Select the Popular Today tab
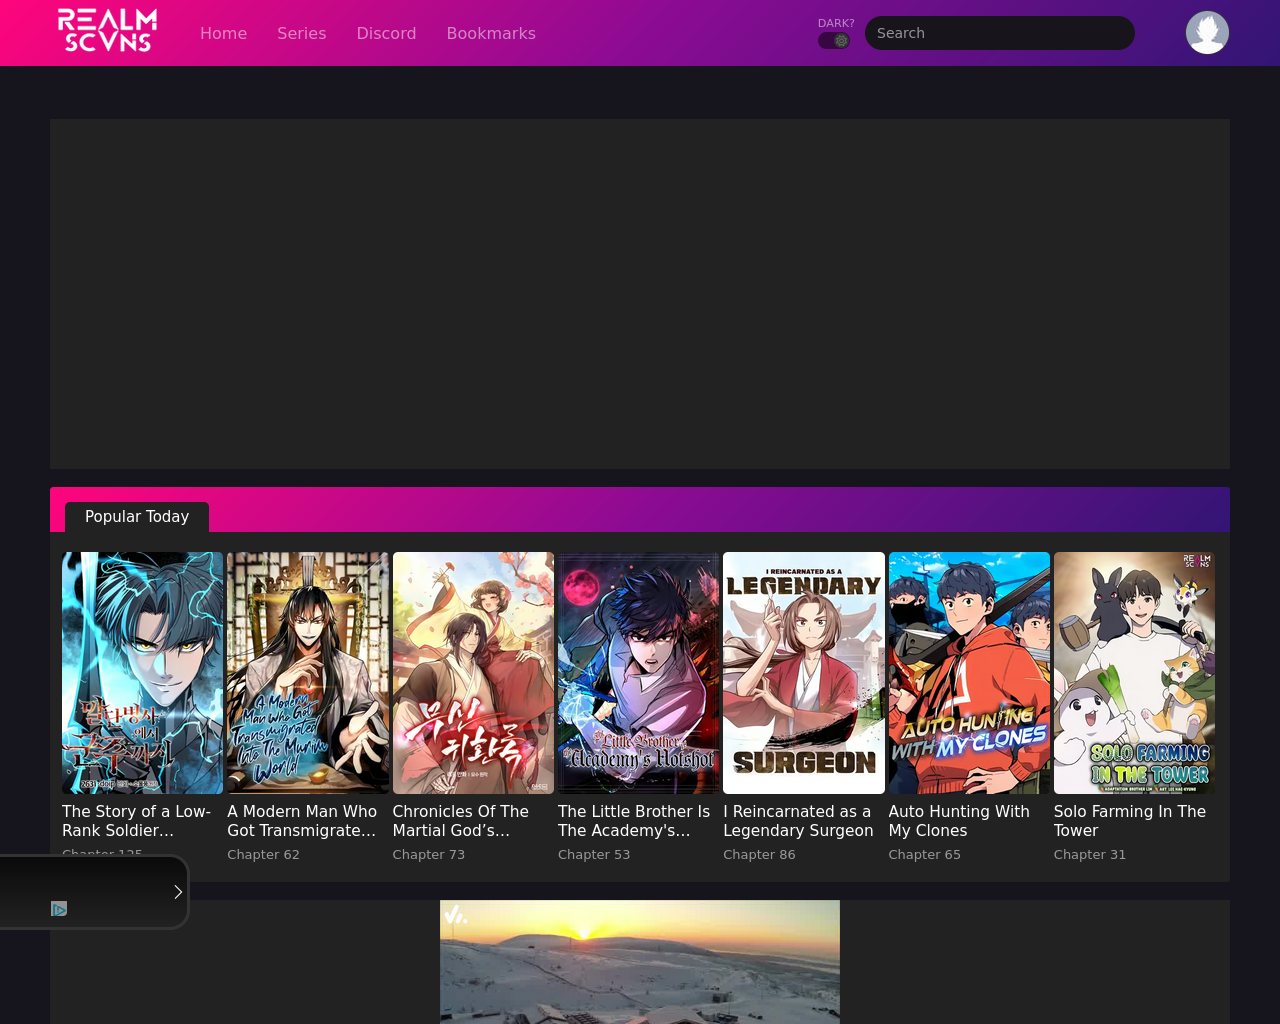1280x1024 pixels. (x=137, y=517)
